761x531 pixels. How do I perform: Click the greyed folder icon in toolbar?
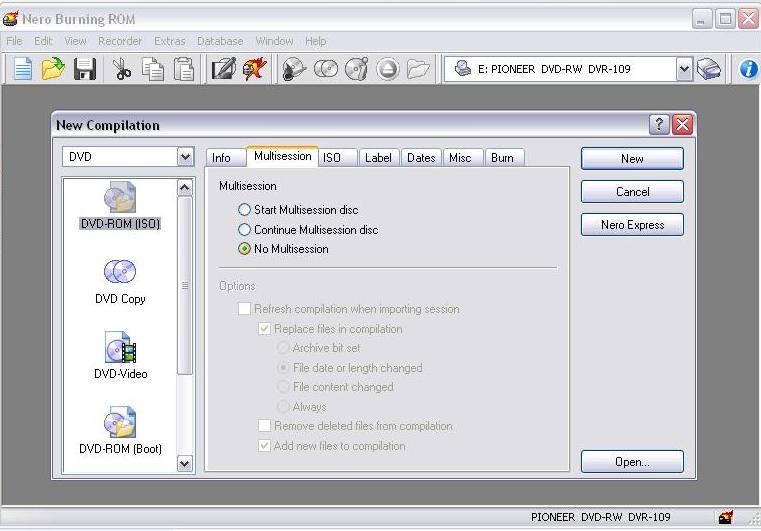(x=418, y=68)
